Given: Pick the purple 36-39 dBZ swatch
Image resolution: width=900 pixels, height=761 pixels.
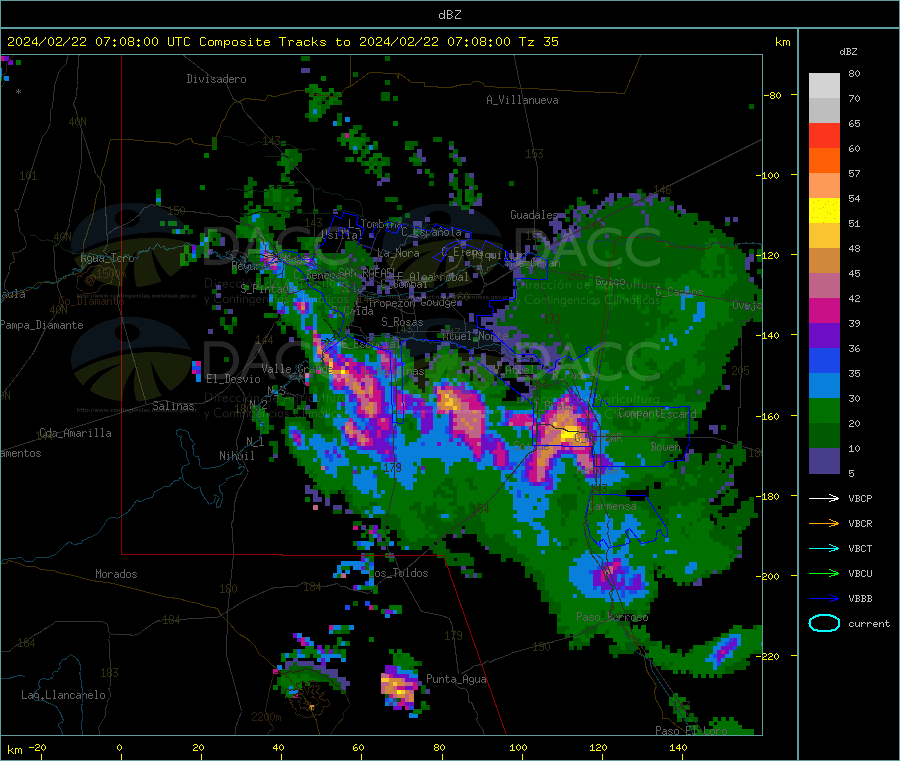Looking at the screenshot, I should [824, 336].
